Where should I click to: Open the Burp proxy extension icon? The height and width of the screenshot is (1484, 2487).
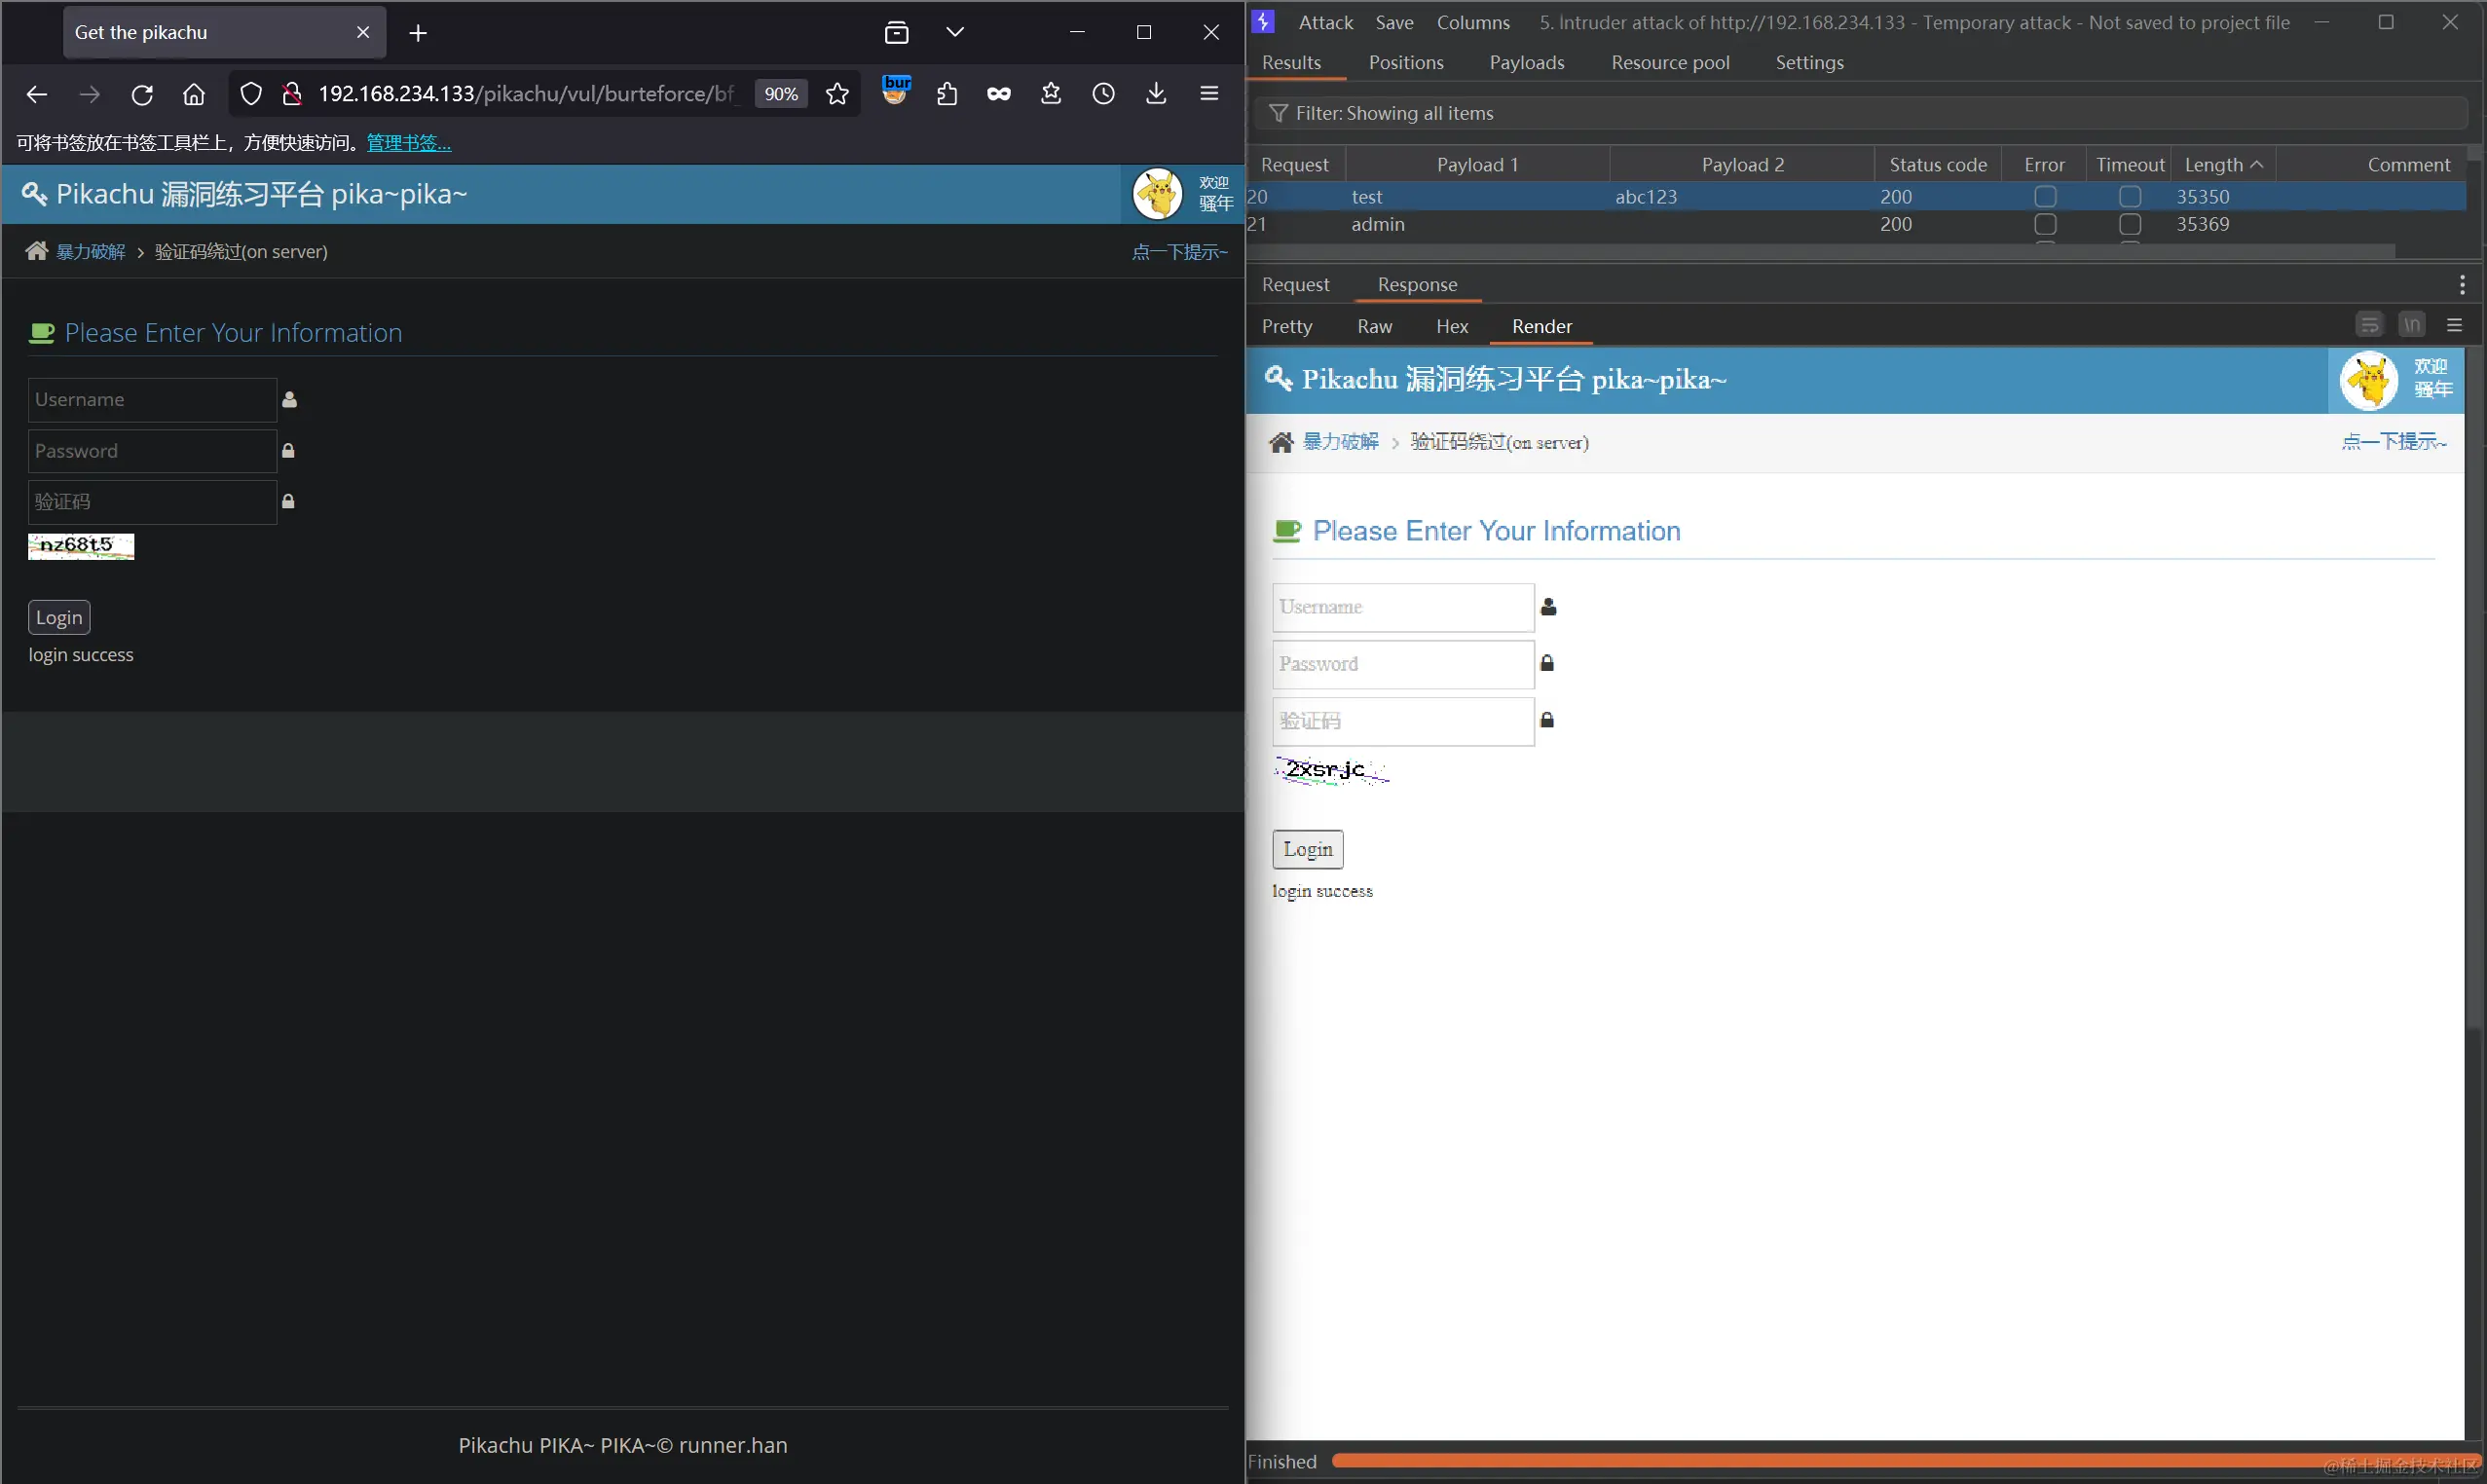tap(897, 90)
